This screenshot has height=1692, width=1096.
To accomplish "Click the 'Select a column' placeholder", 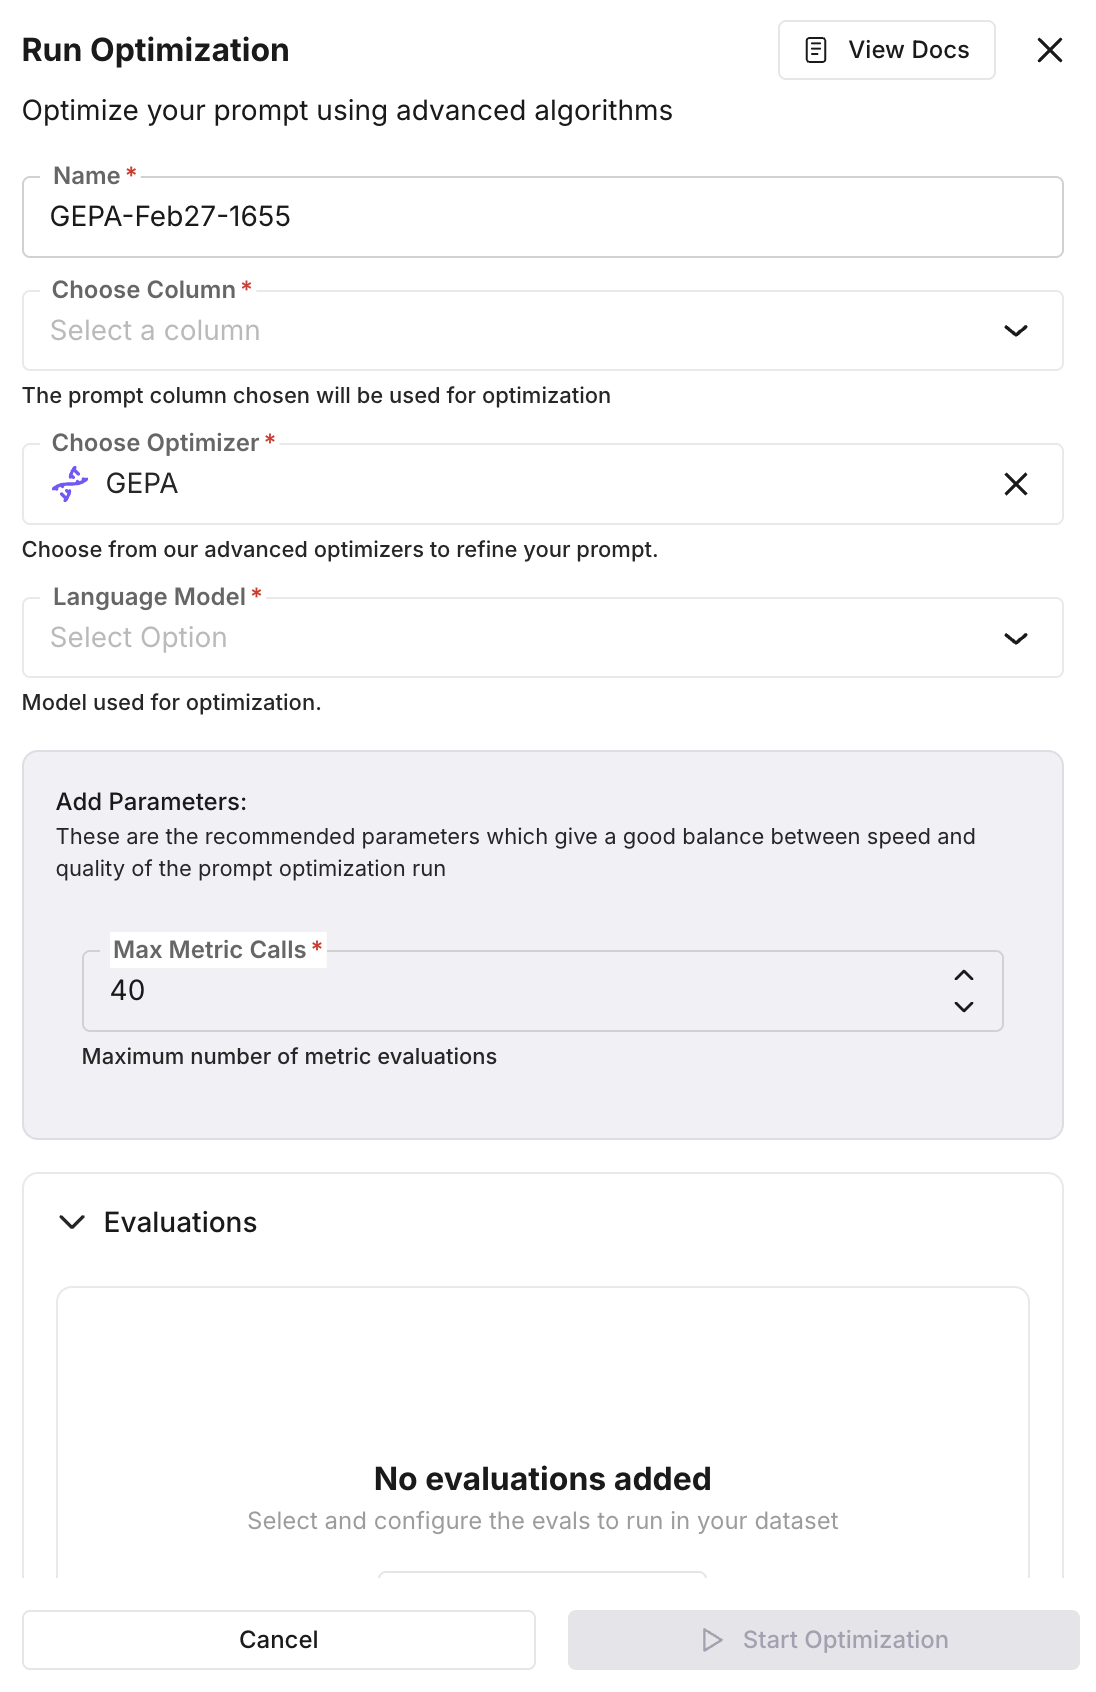I will (x=155, y=331).
